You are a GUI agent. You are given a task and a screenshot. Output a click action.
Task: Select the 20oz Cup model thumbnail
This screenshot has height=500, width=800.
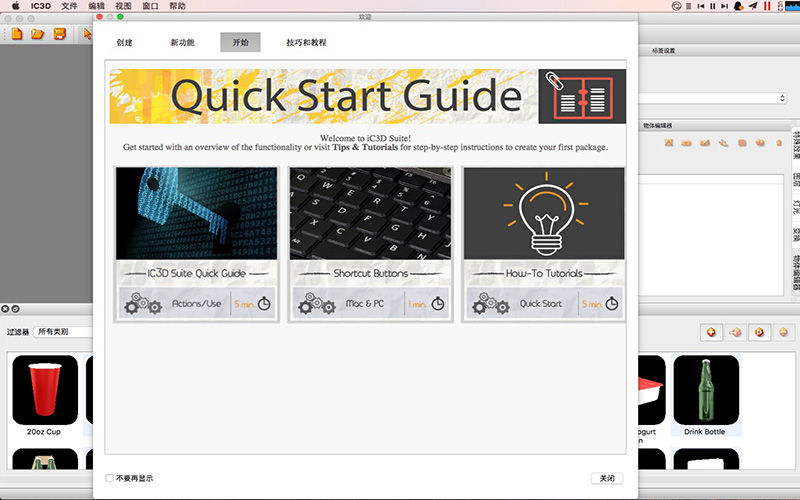coord(45,390)
